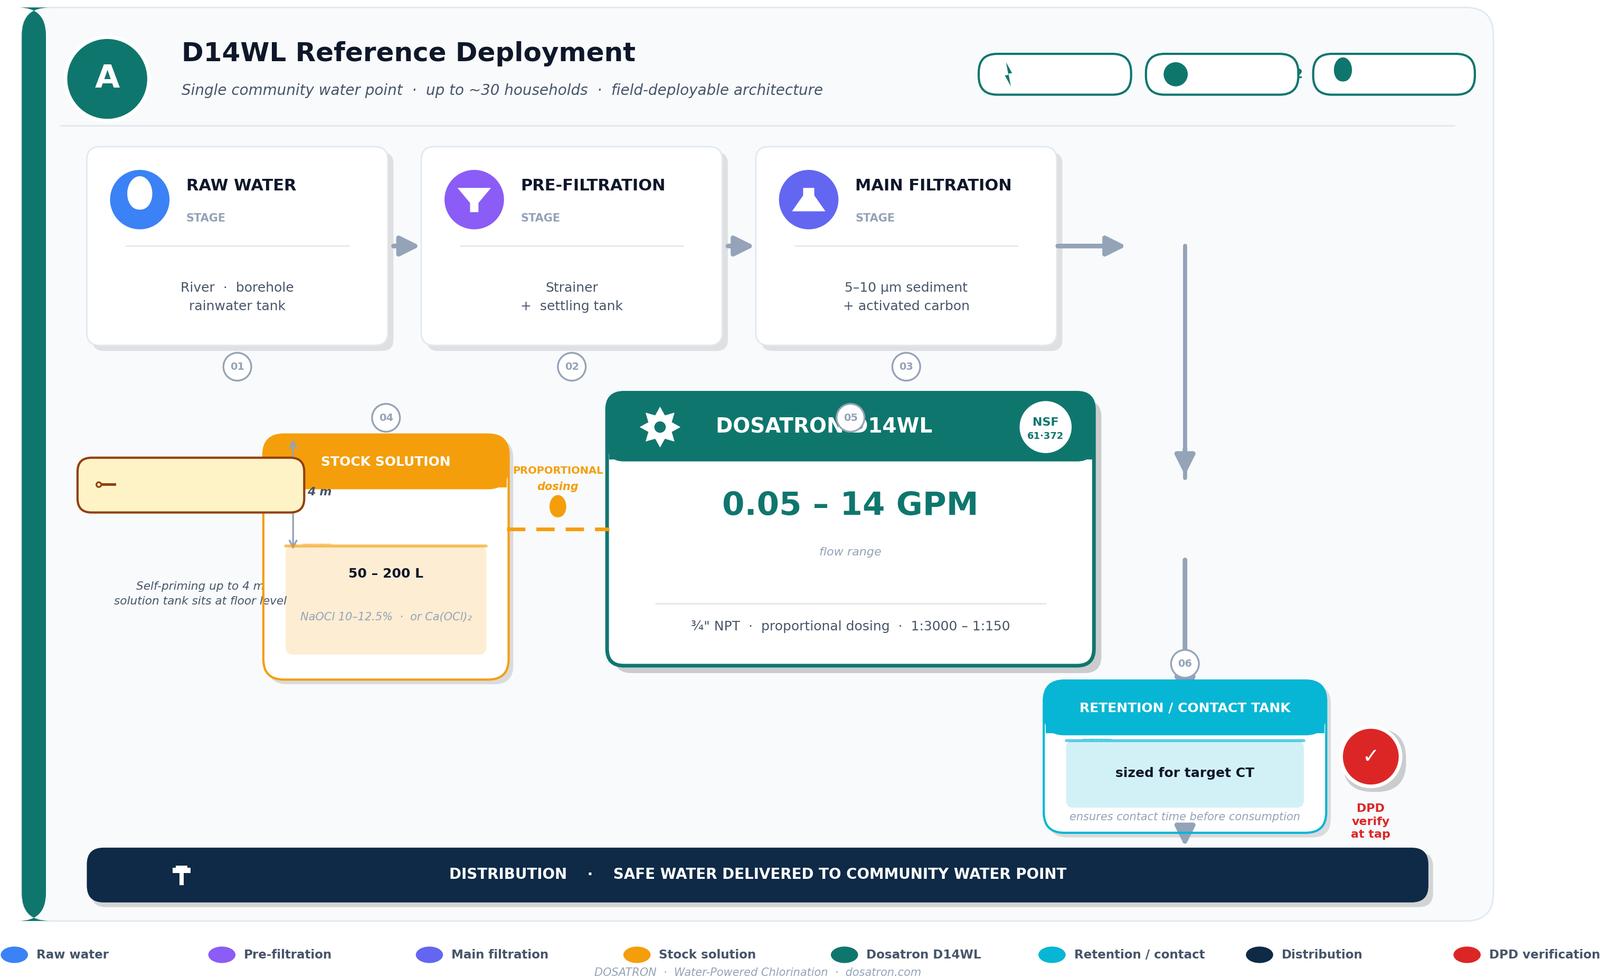Click the 03 step badge below Main Filtration

tap(906, 367)
